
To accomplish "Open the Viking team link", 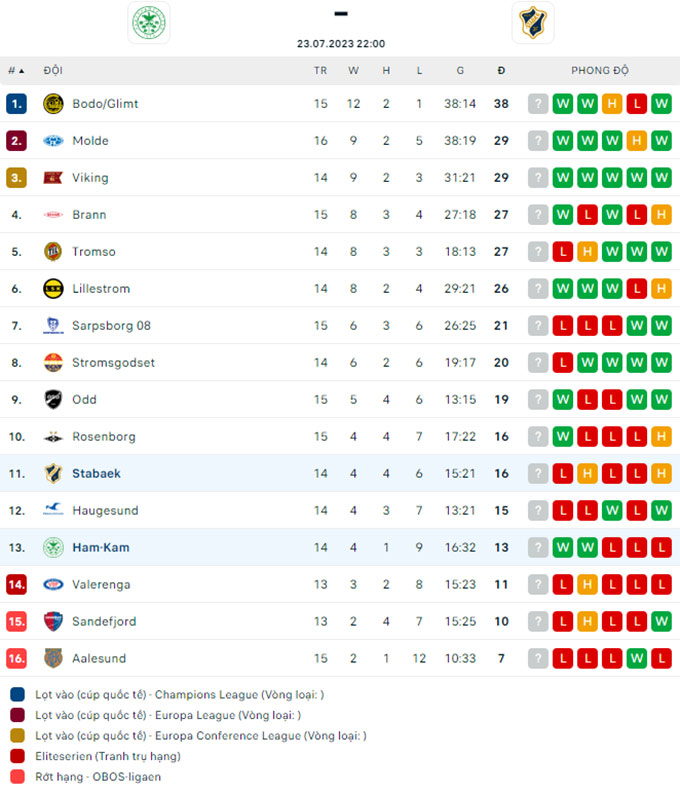I will click(x=90, y=178).
